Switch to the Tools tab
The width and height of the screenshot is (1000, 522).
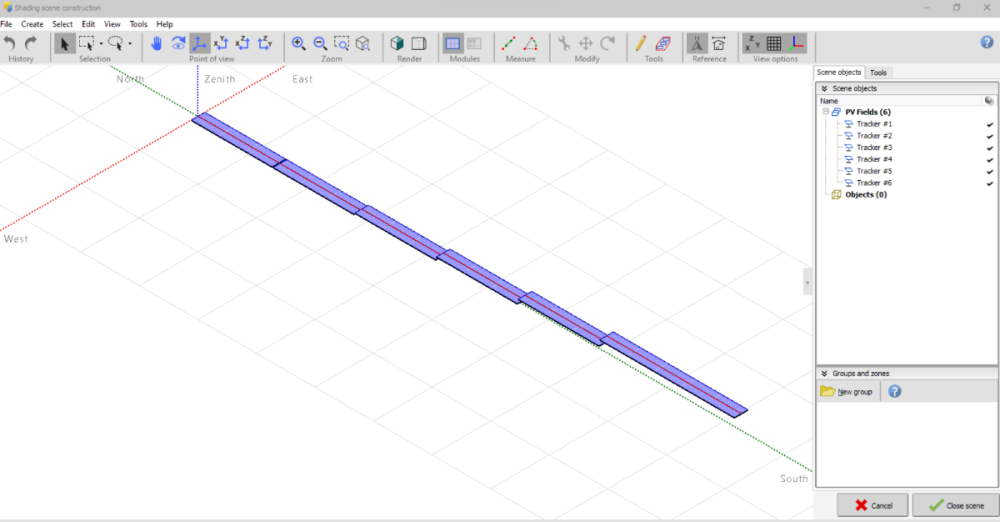(877, 73)
